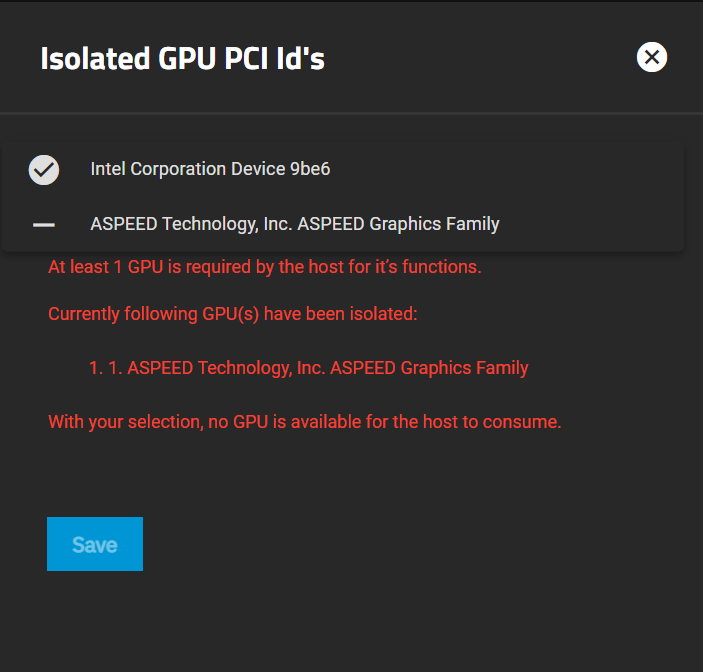
Task: Click the horizontal dash icon beside ASPEED
Action: pyautogui.click(x=44, y=225)
